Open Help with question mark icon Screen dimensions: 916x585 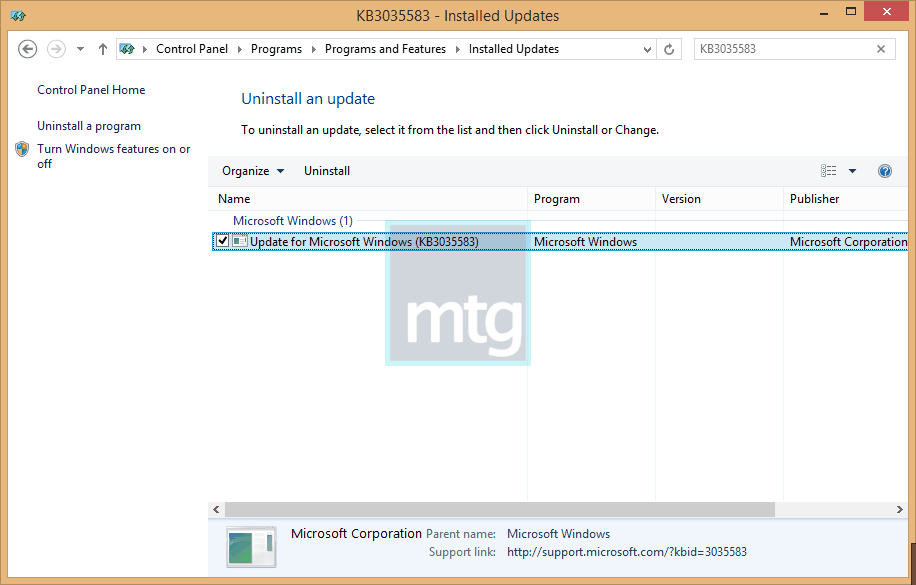coord(884,171)
